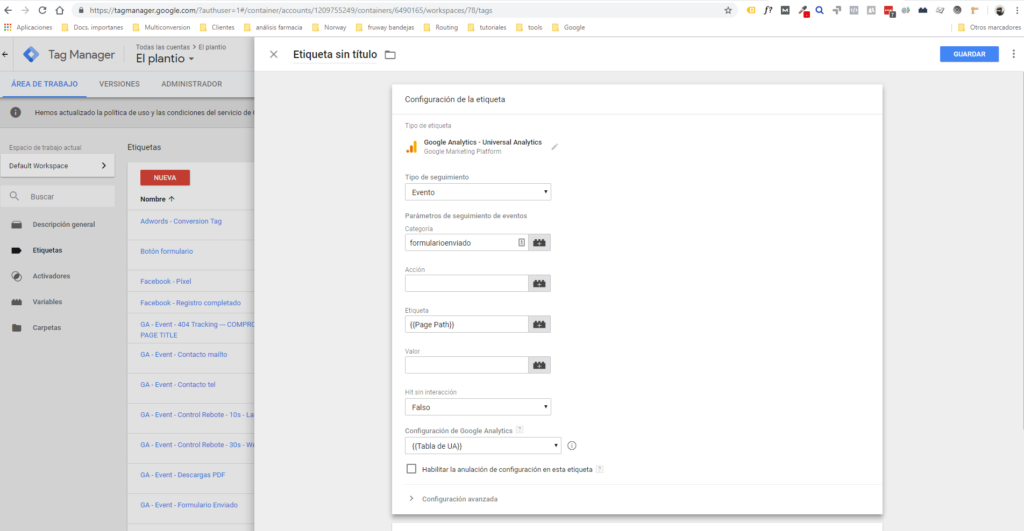
Task: Switch to the VERSIONES tab
Action: tap(120, 84)
